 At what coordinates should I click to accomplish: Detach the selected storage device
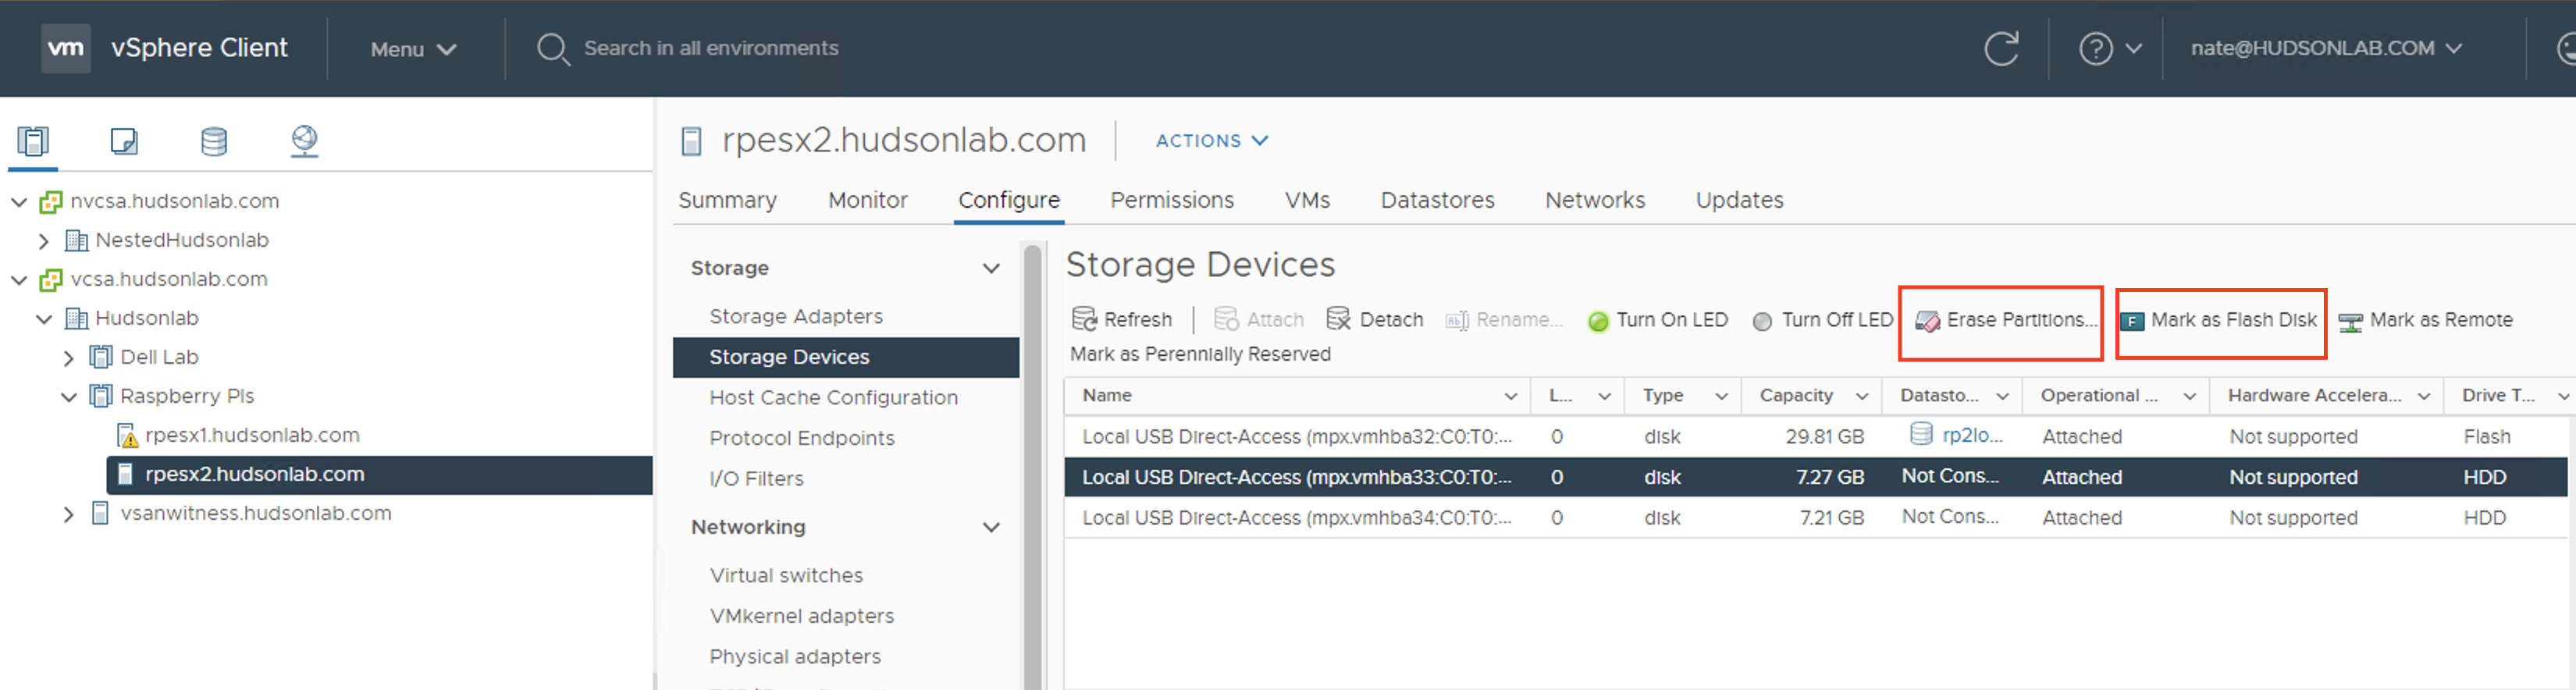(1375, 319)
